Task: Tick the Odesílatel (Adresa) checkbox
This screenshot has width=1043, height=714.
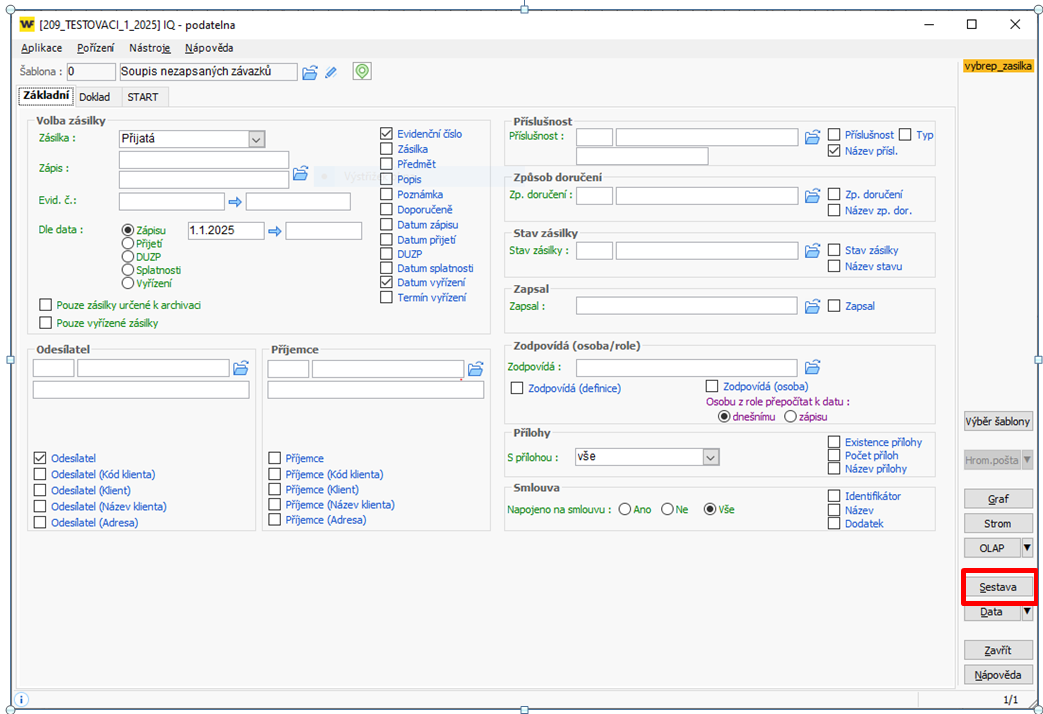Action: [40, 522]
